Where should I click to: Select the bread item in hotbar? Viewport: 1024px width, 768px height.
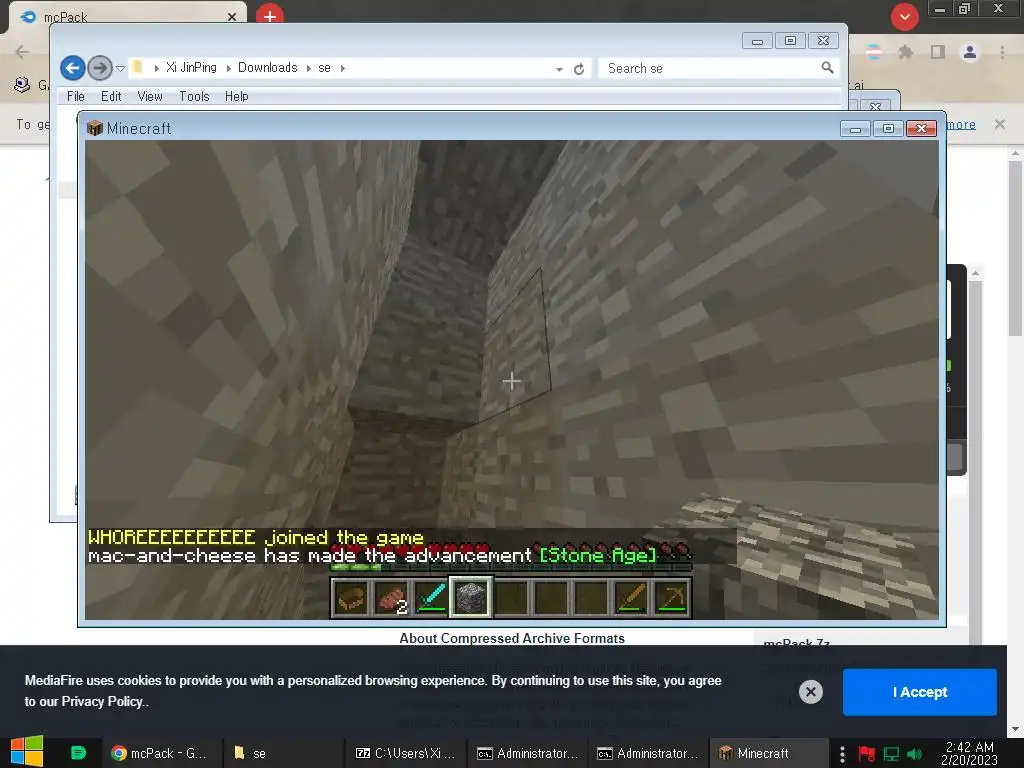point(351,597)
